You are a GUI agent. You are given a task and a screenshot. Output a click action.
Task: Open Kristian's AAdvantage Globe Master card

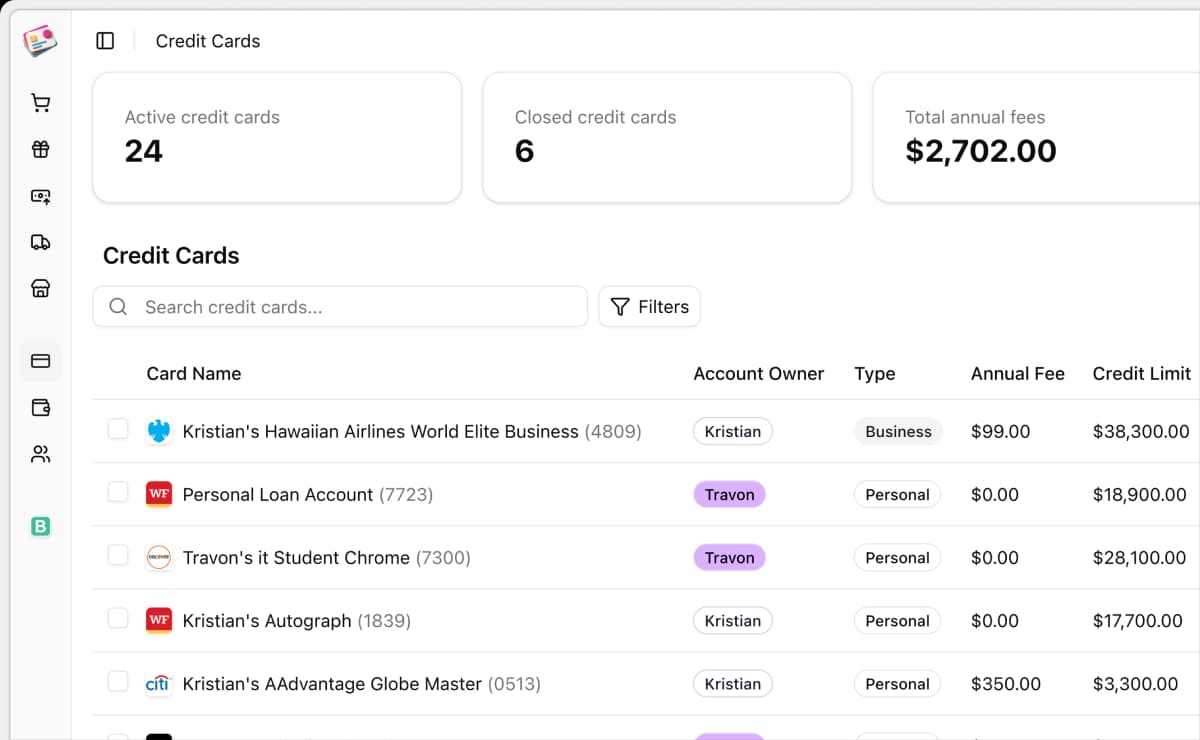332,684
